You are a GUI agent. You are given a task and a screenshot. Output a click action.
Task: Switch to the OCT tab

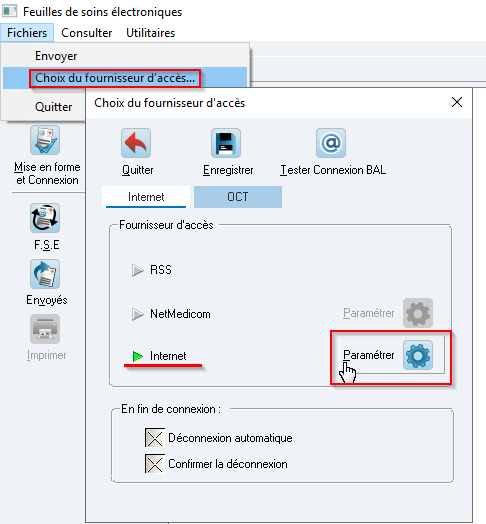(238, 197)
